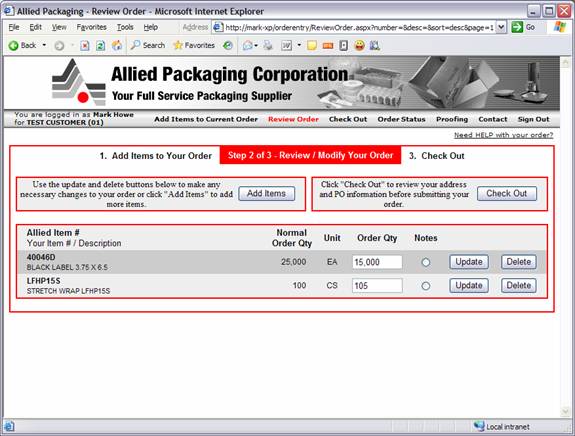Click the Print toolbar icon
Screen dimensions: 575x436
click(268, 45)
